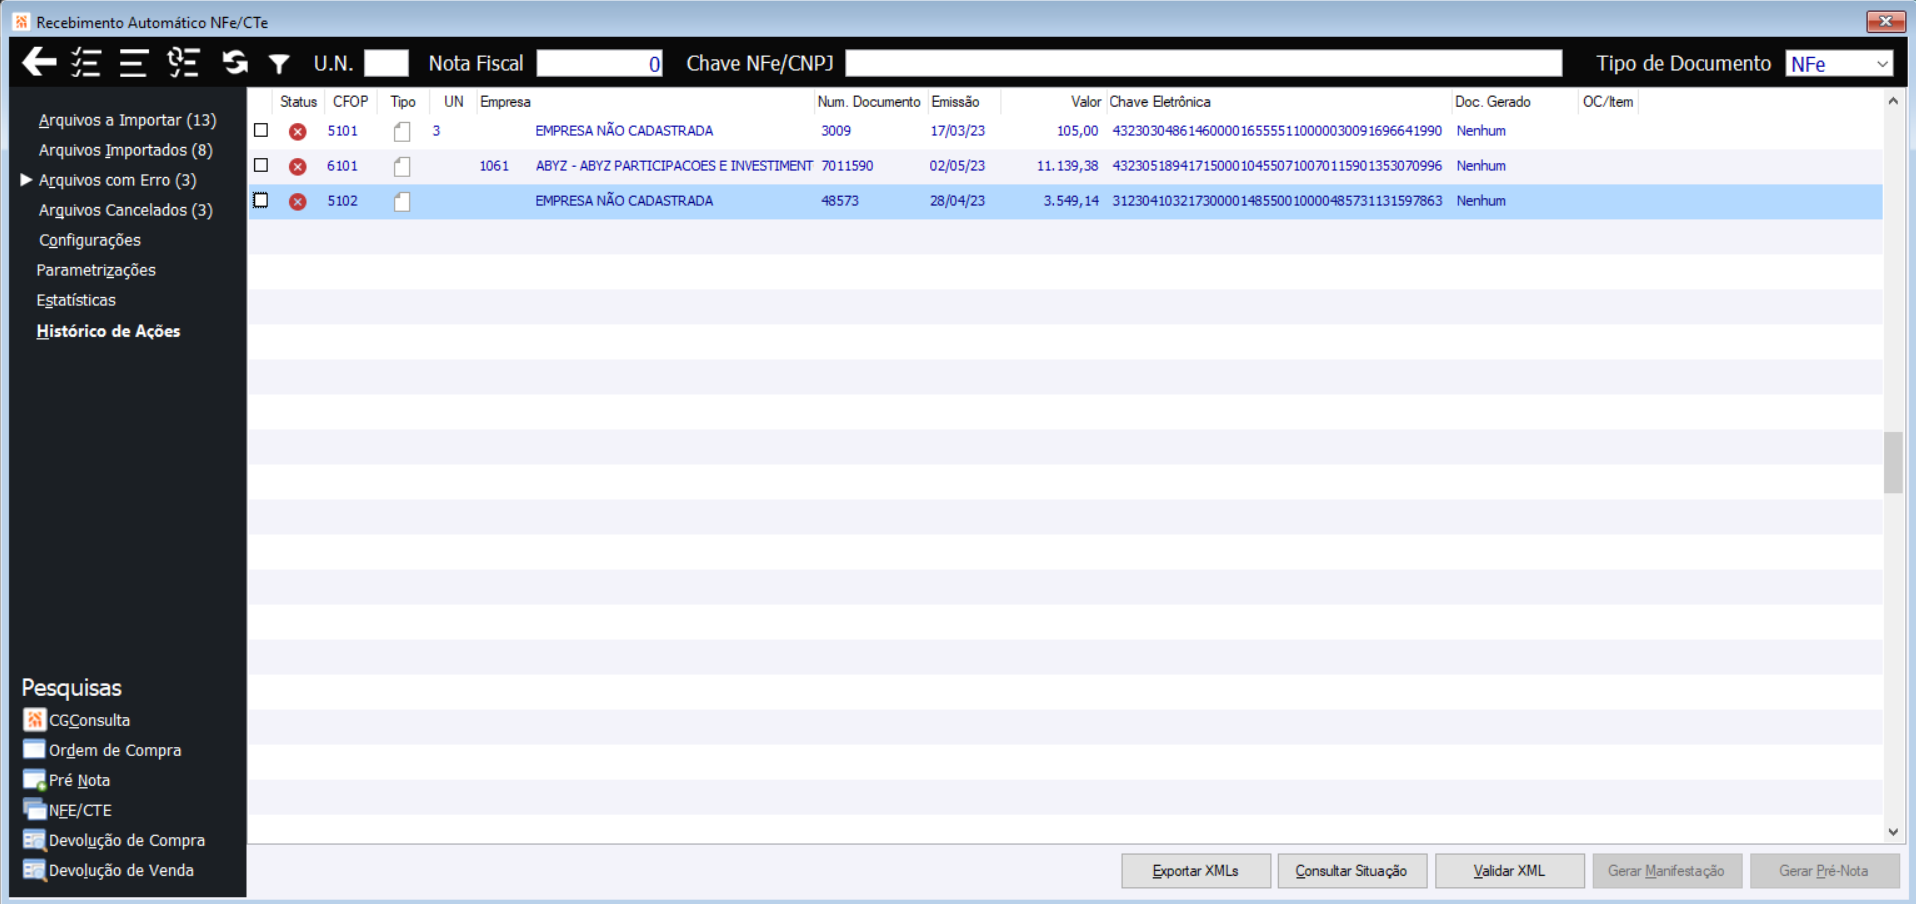This screenshot has height=904, width=1916.
Task: Click the error status icon for CFOP 6101
Action: coord(298,166)
